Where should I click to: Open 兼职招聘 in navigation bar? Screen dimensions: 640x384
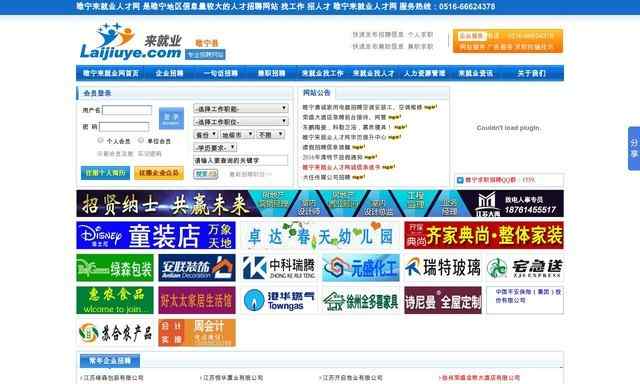click(271, 73)
